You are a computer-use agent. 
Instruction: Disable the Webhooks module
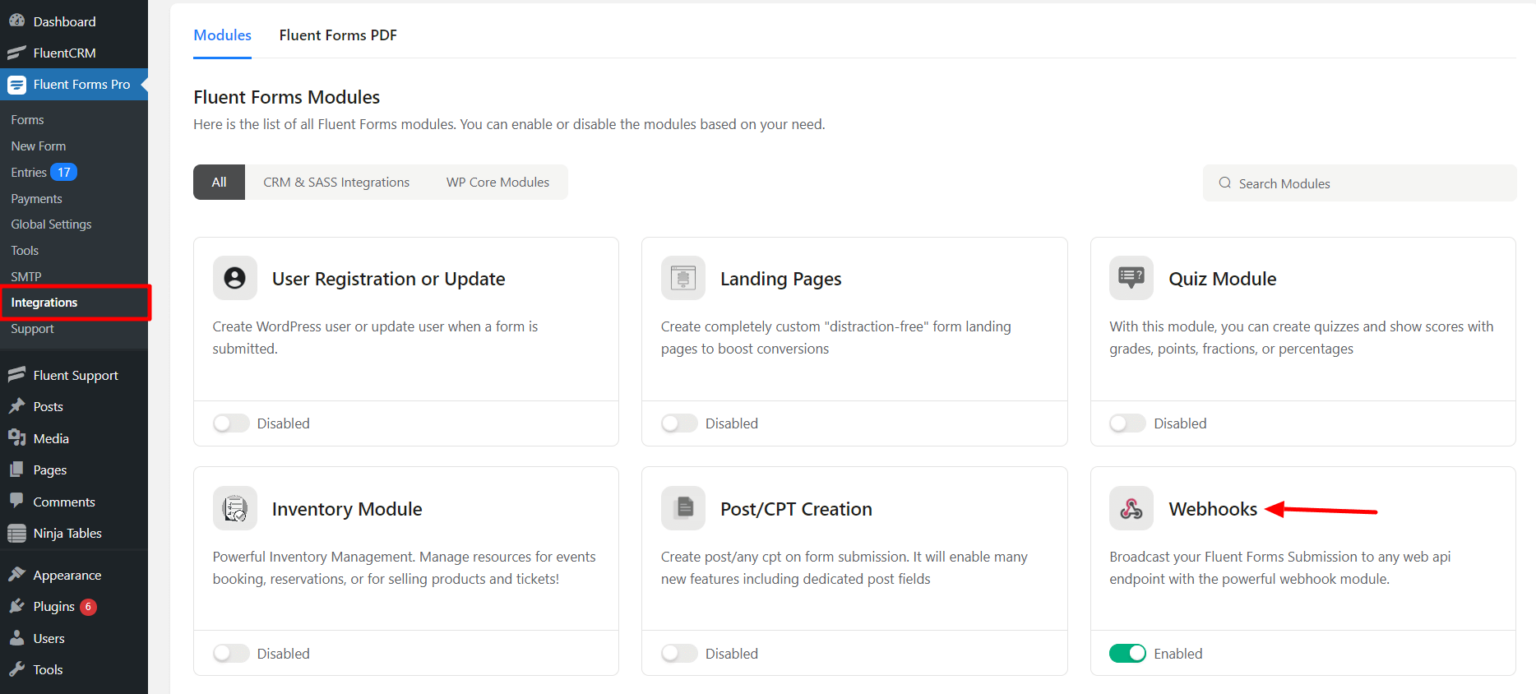point(1128,653)
